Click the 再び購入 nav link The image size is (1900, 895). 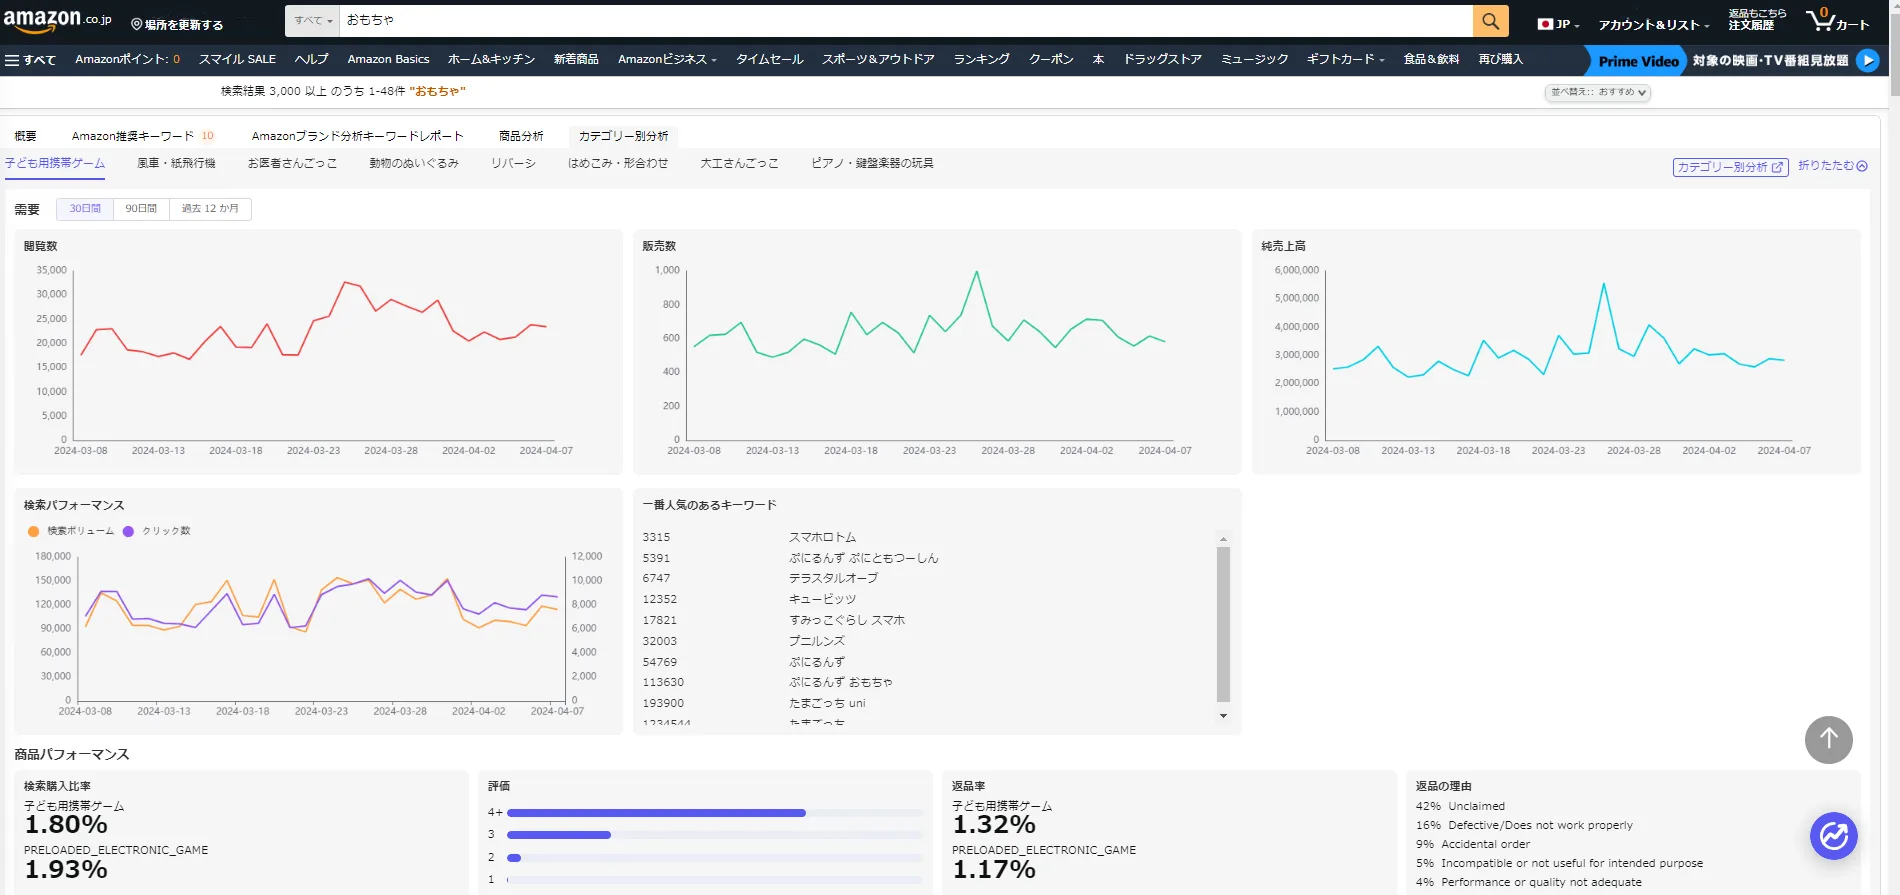click(x=1500, y=60)
